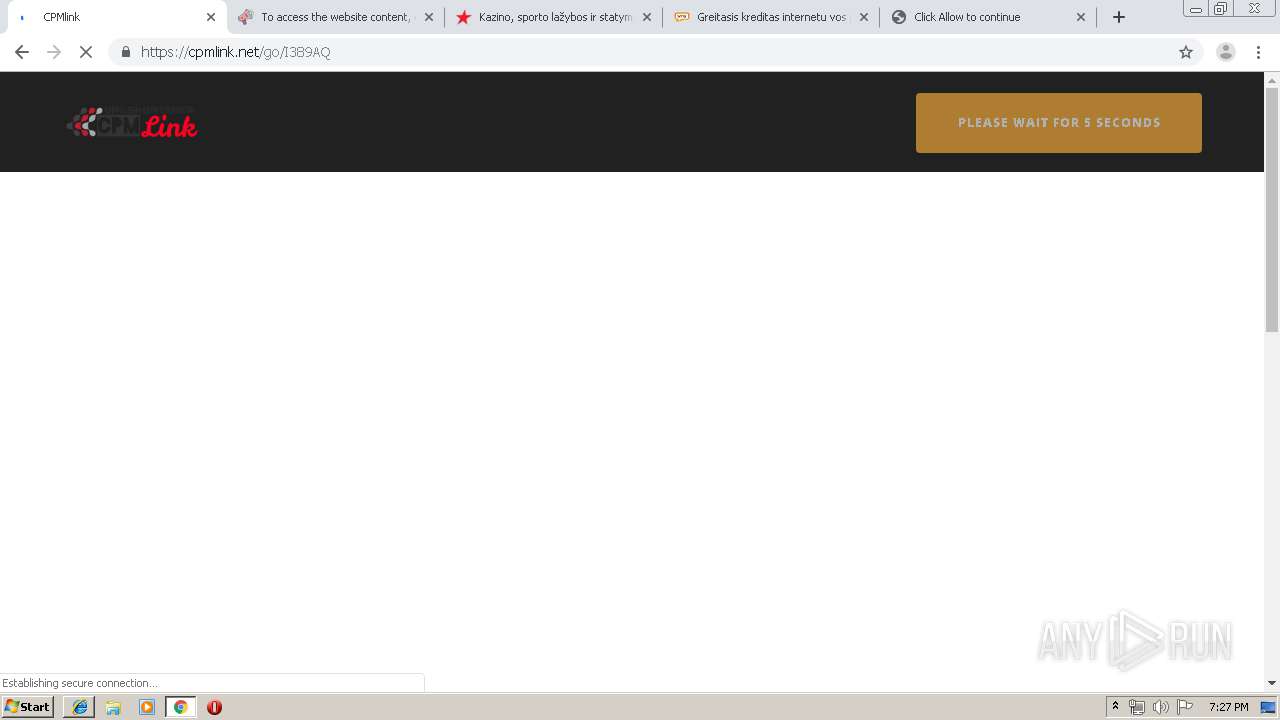Click the page scrollbar thumb

[1272, 210]
